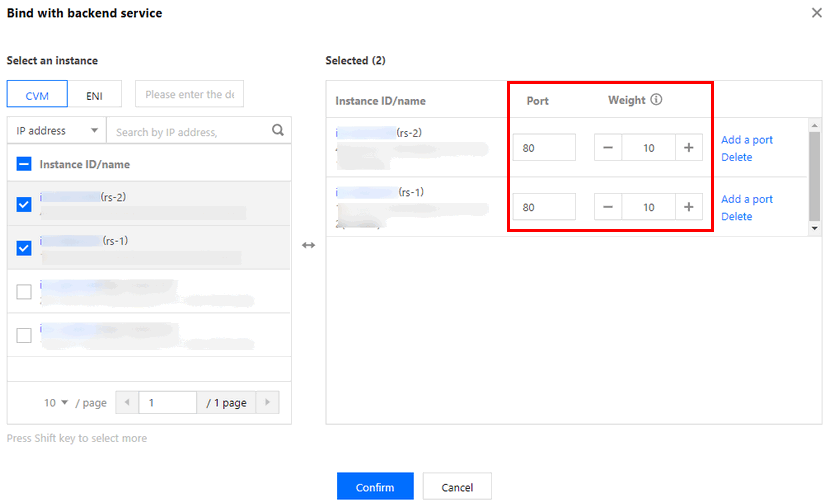Click the port field for rs-2
Viewport: 830px width, 503px height.
coord(544,148)
